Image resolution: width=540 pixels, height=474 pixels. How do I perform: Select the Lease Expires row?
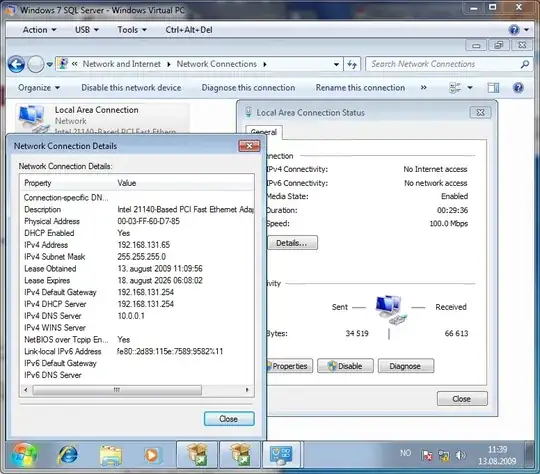point(138,280)
